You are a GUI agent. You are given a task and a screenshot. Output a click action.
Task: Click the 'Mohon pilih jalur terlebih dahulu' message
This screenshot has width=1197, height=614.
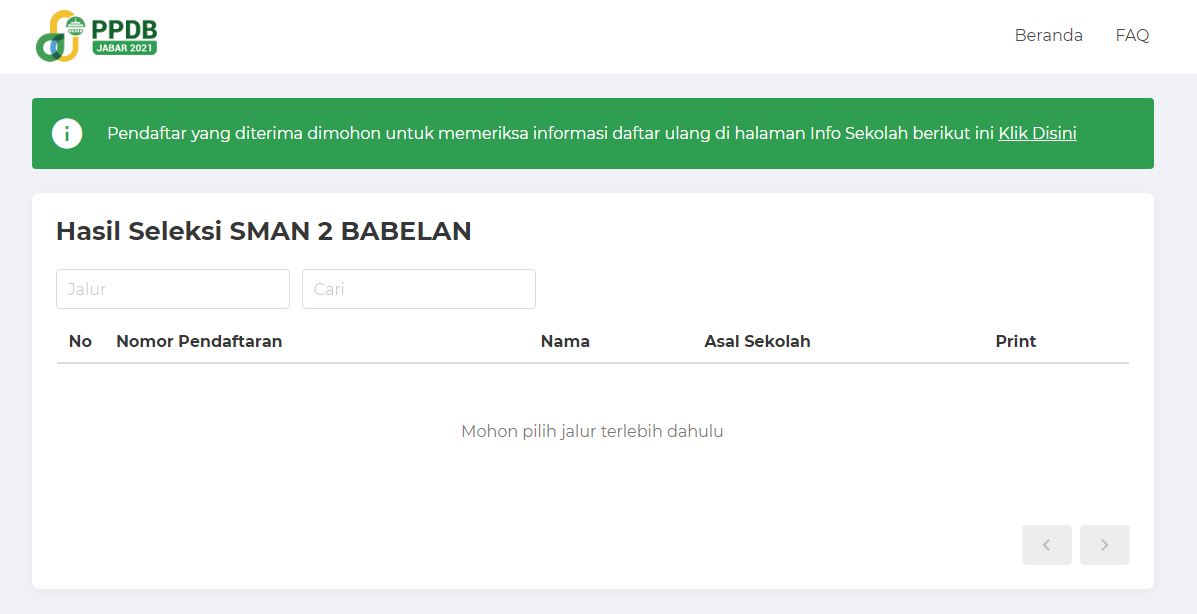tap(592, 431)
